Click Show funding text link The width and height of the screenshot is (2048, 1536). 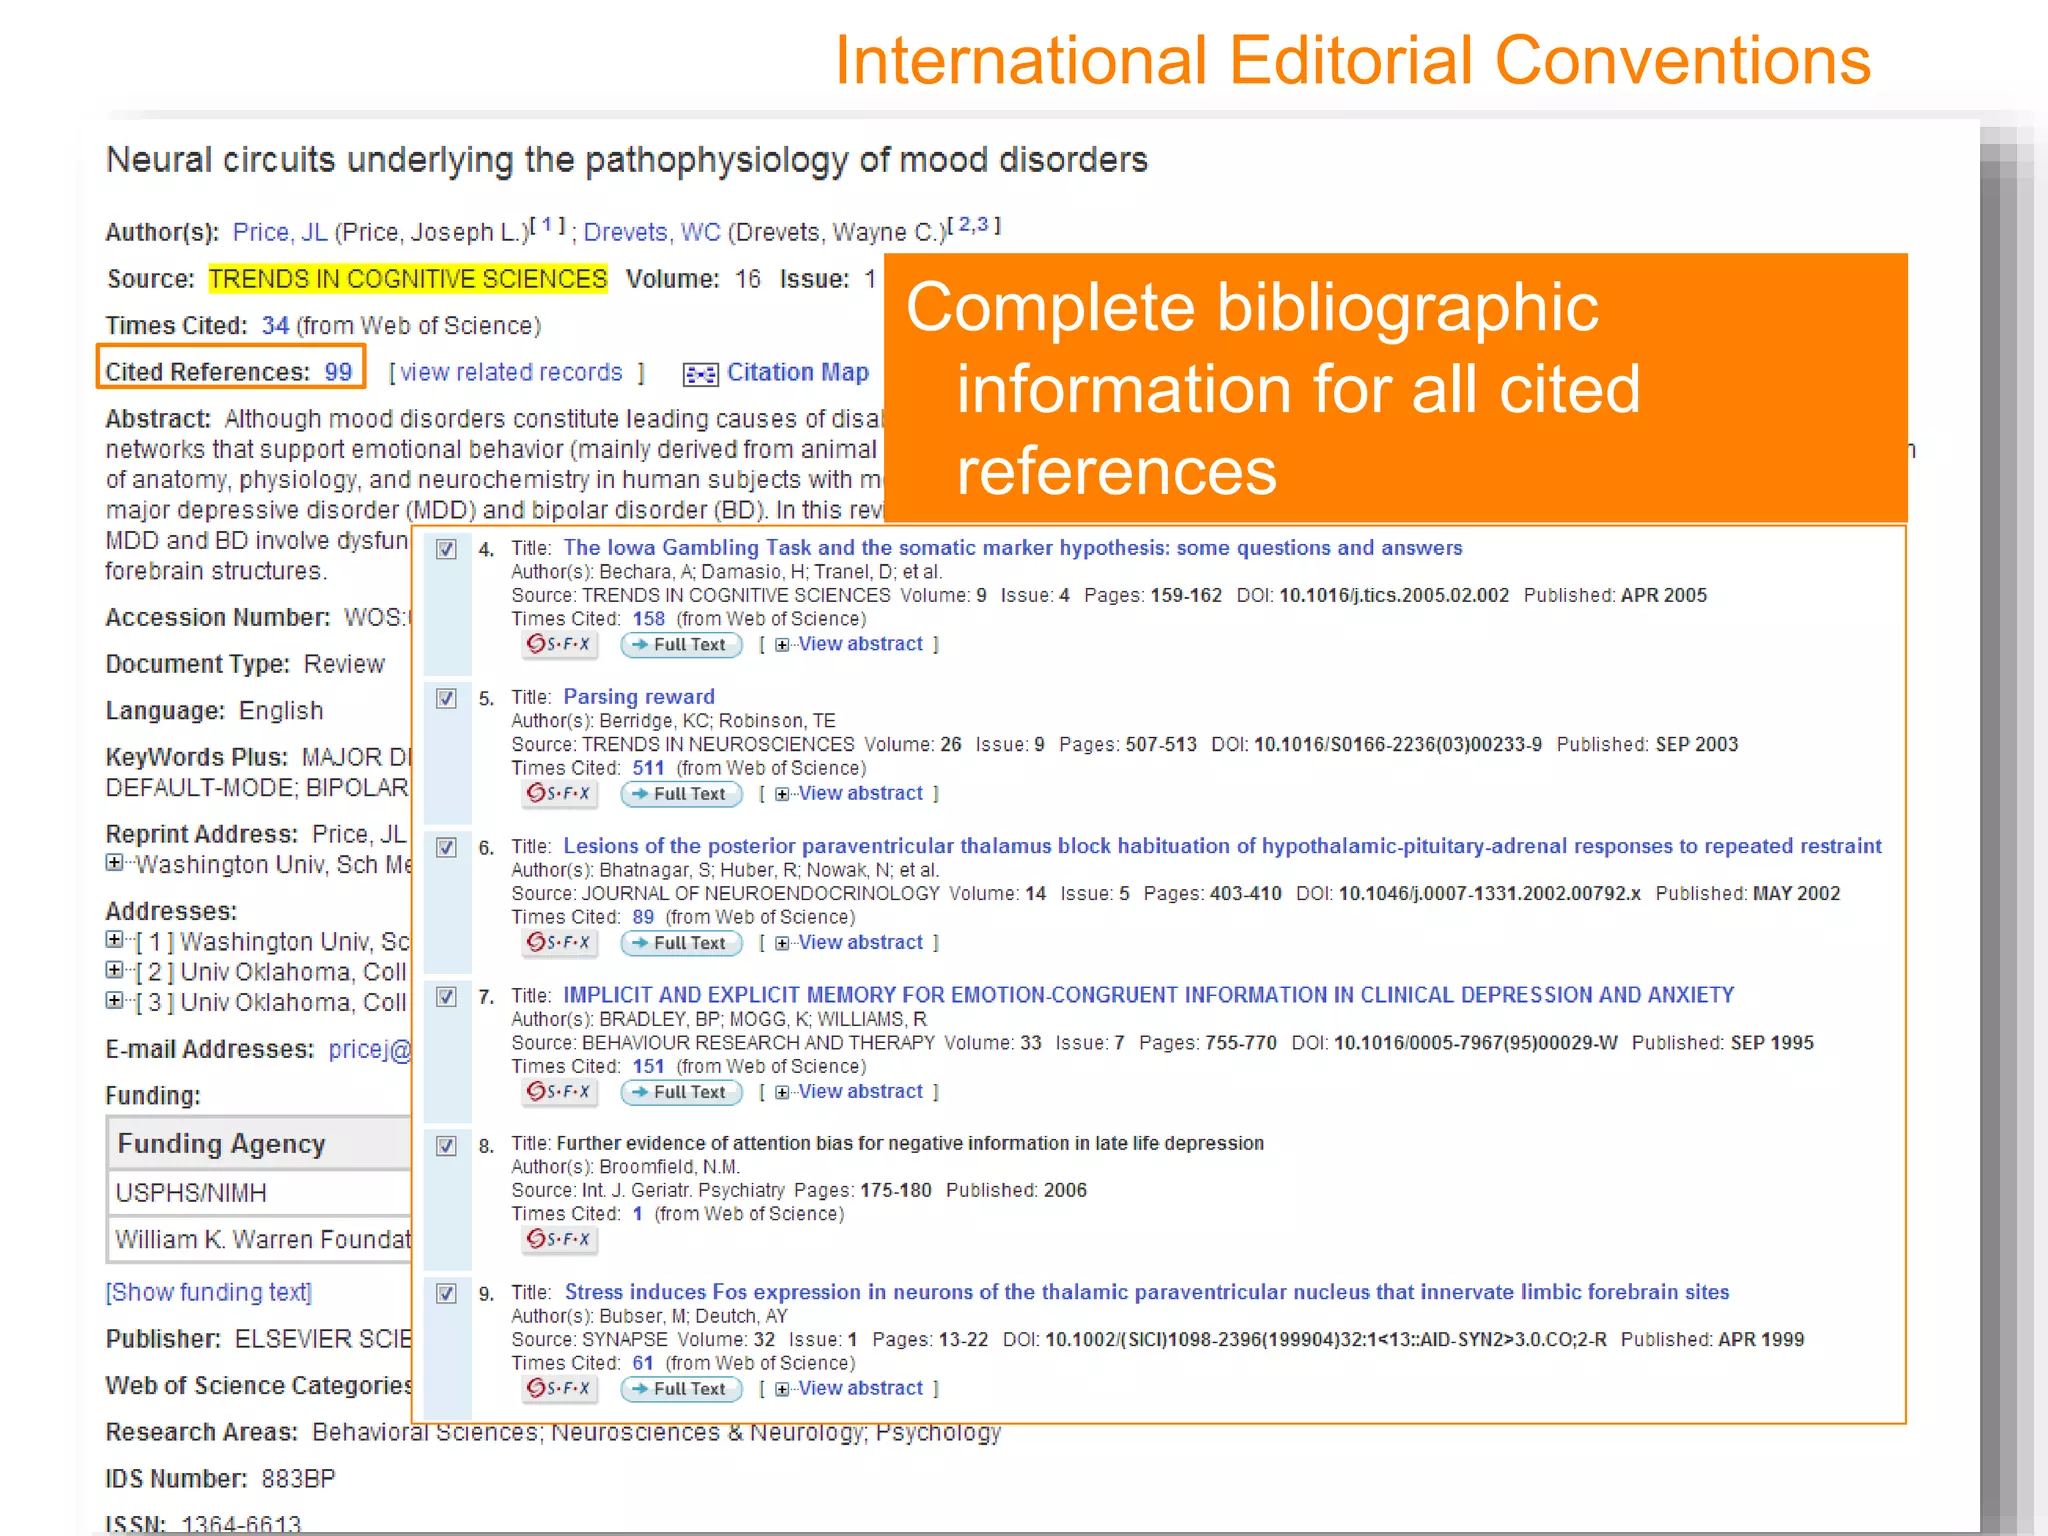(x=209, y=1293)
